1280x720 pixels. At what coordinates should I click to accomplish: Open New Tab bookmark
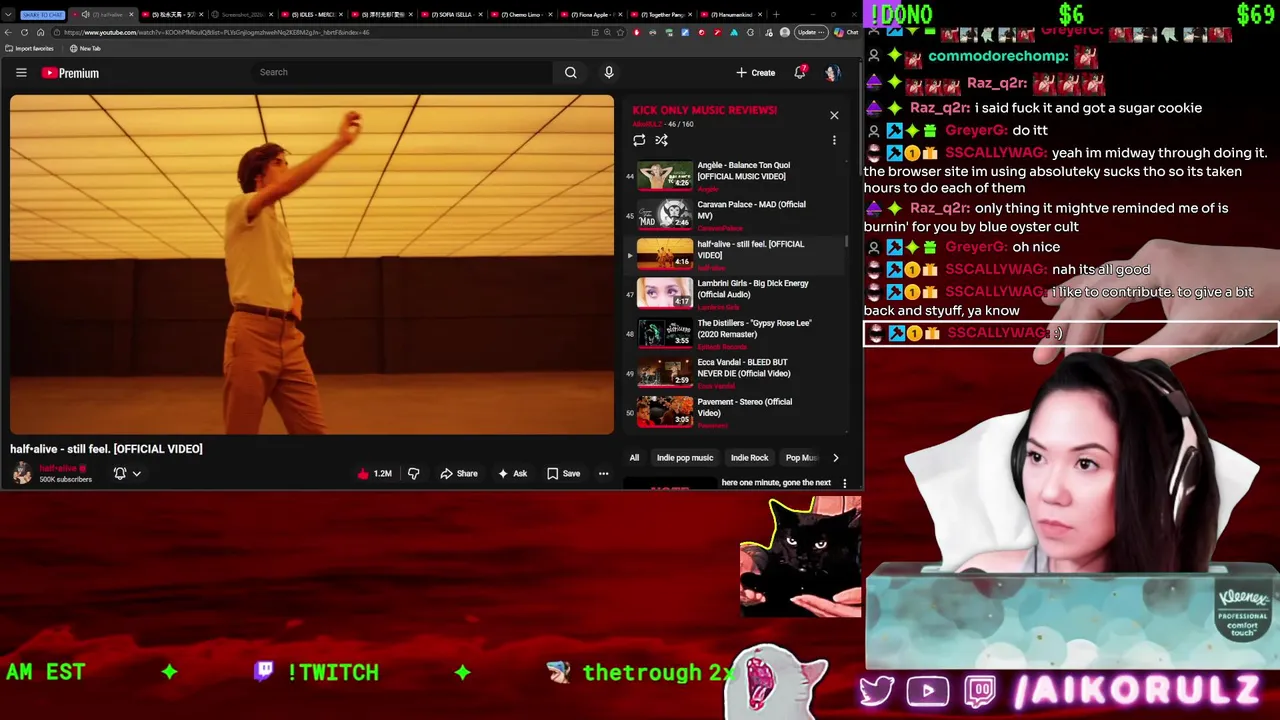(85, 48)
